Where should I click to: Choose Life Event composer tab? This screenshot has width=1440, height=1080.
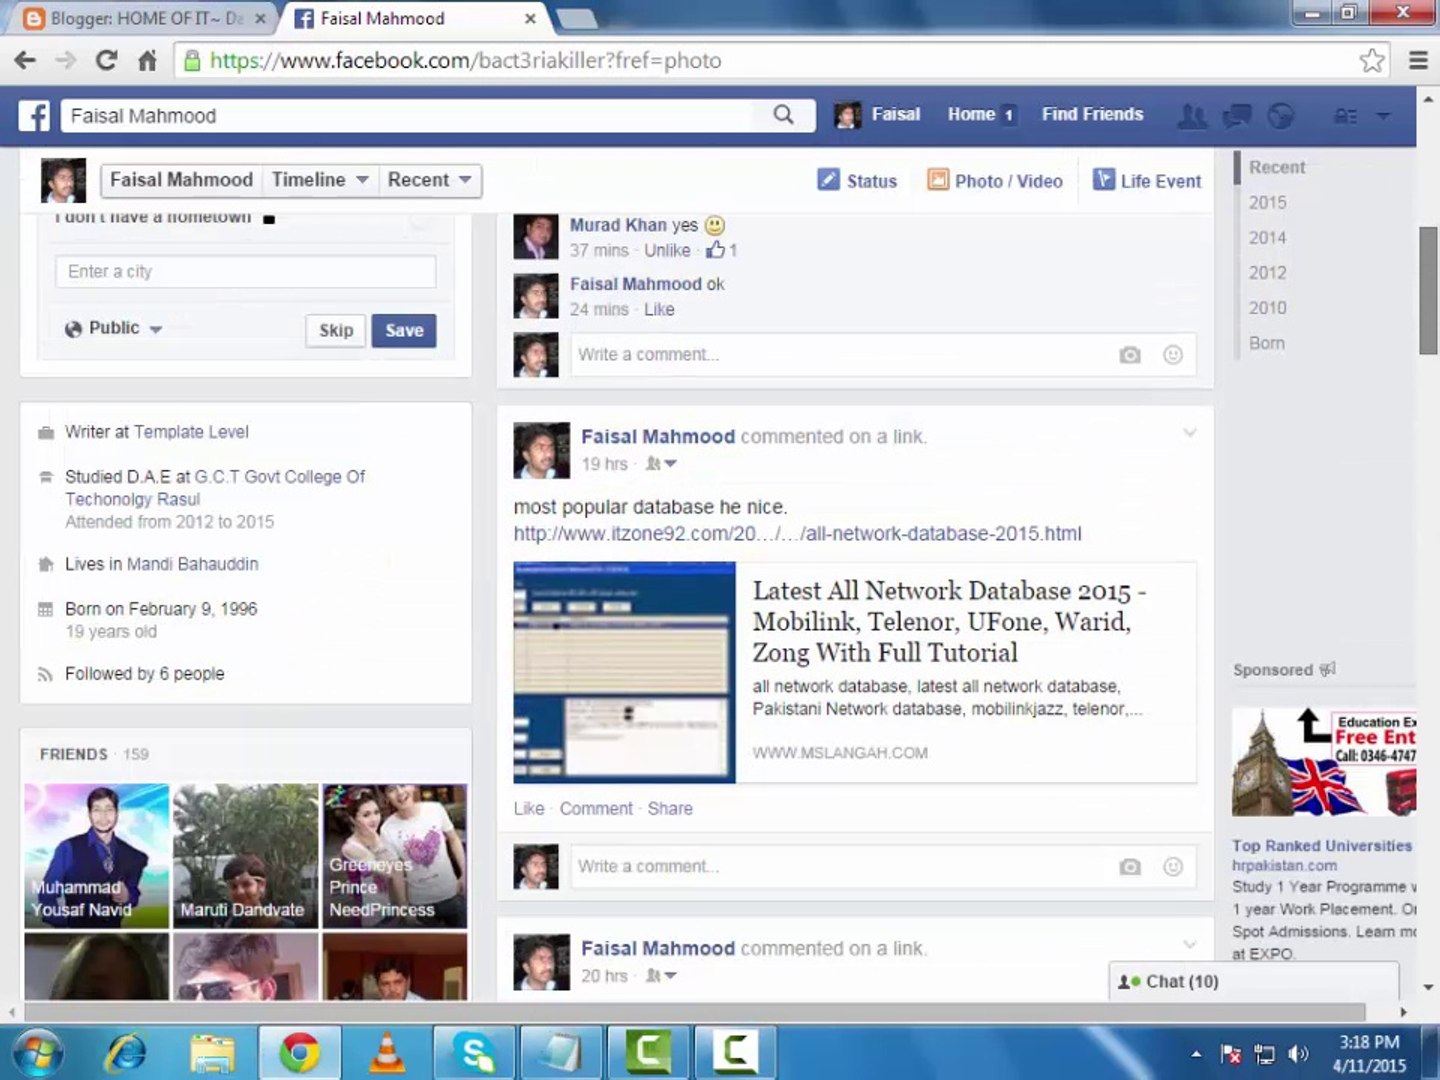pyautogui.click(x=1147, y=181)
